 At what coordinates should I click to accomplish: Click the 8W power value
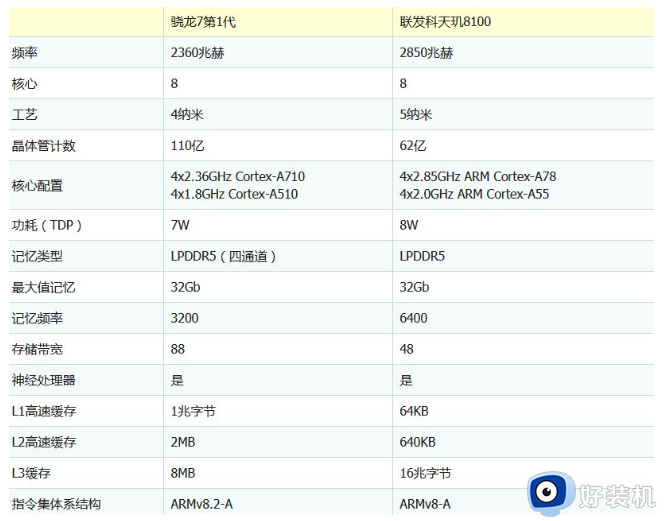click(409, 225)
